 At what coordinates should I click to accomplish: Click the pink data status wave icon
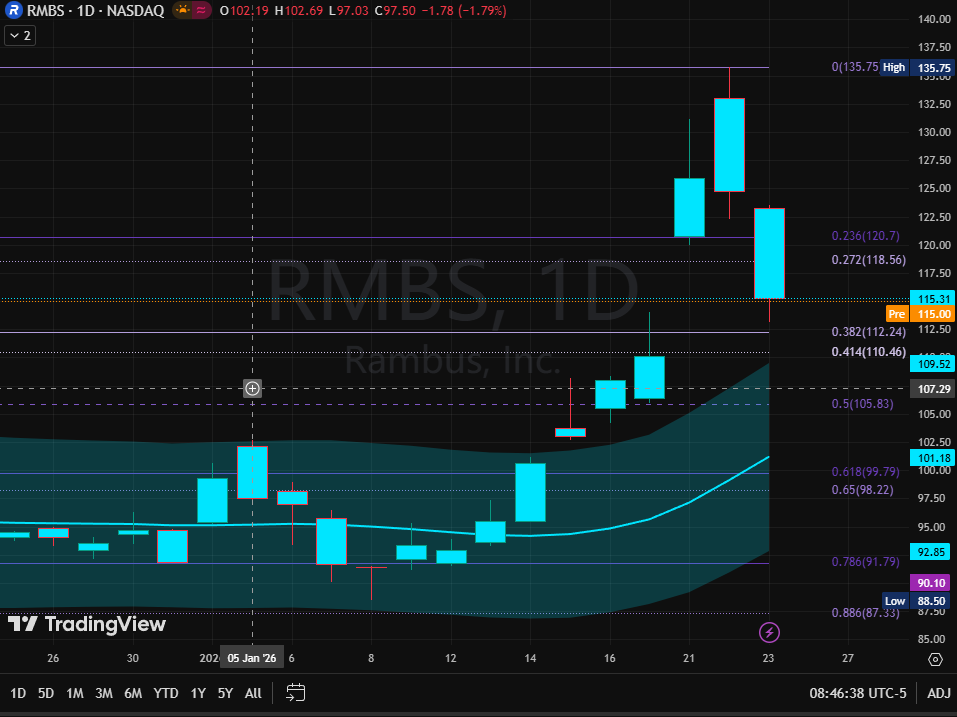(x=201, y=10)
